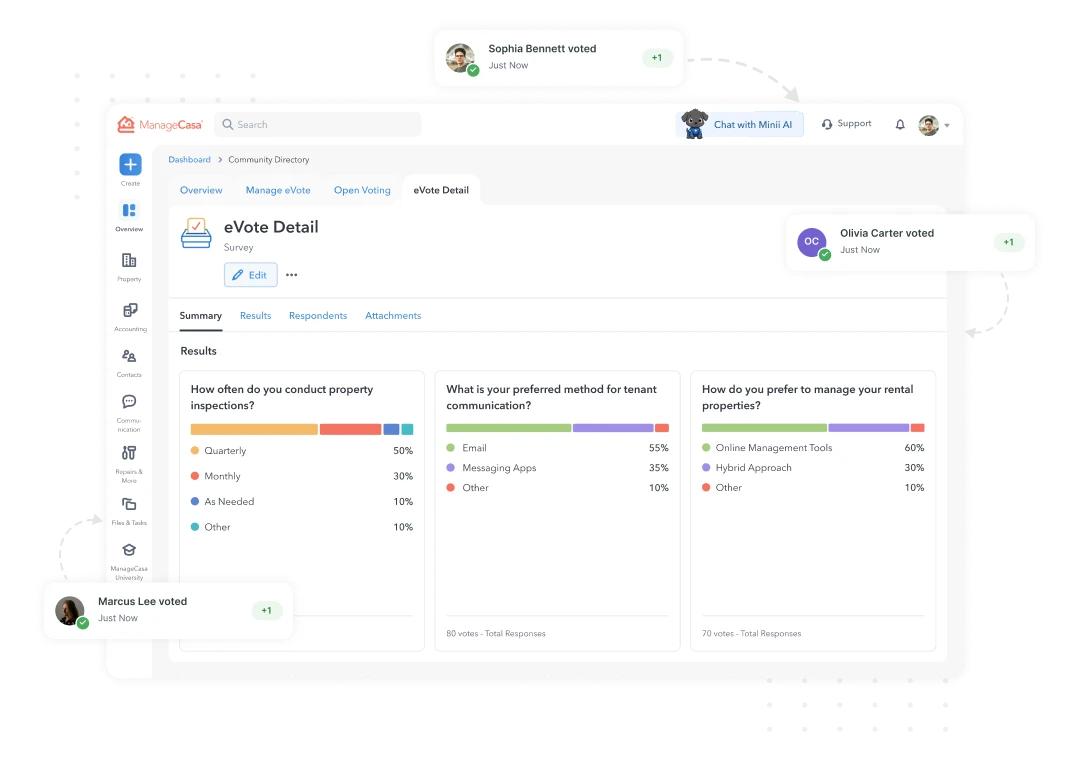This screenshot has height=778, width=1080.
Task: Click the Monthly legend row
Action: point(302,476)
